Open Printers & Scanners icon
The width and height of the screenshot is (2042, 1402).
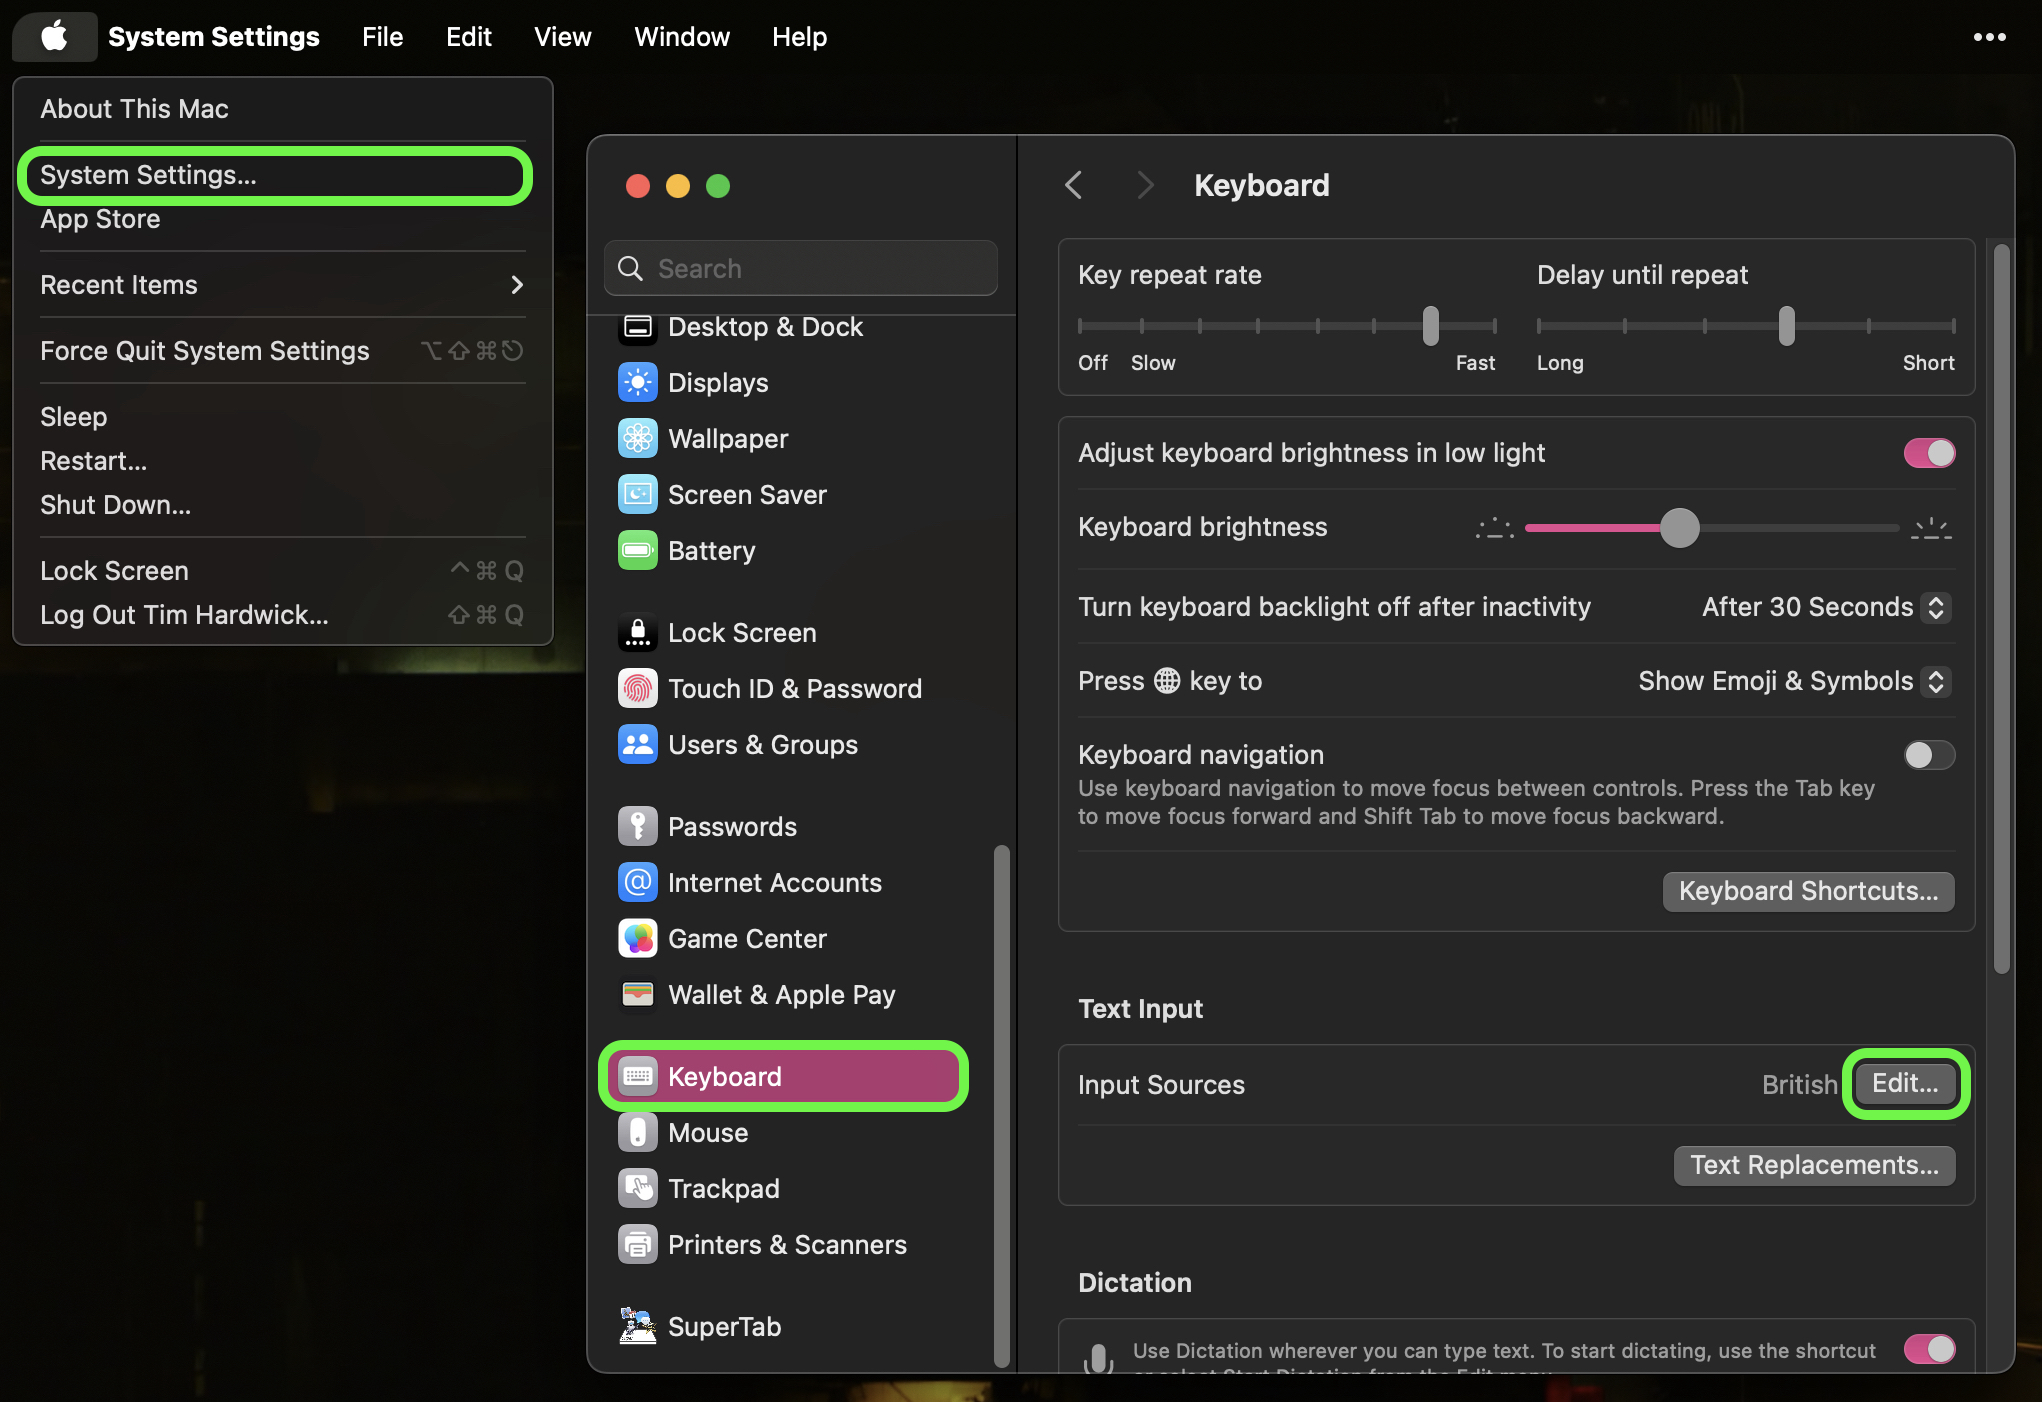click(x=638, y=1245)
